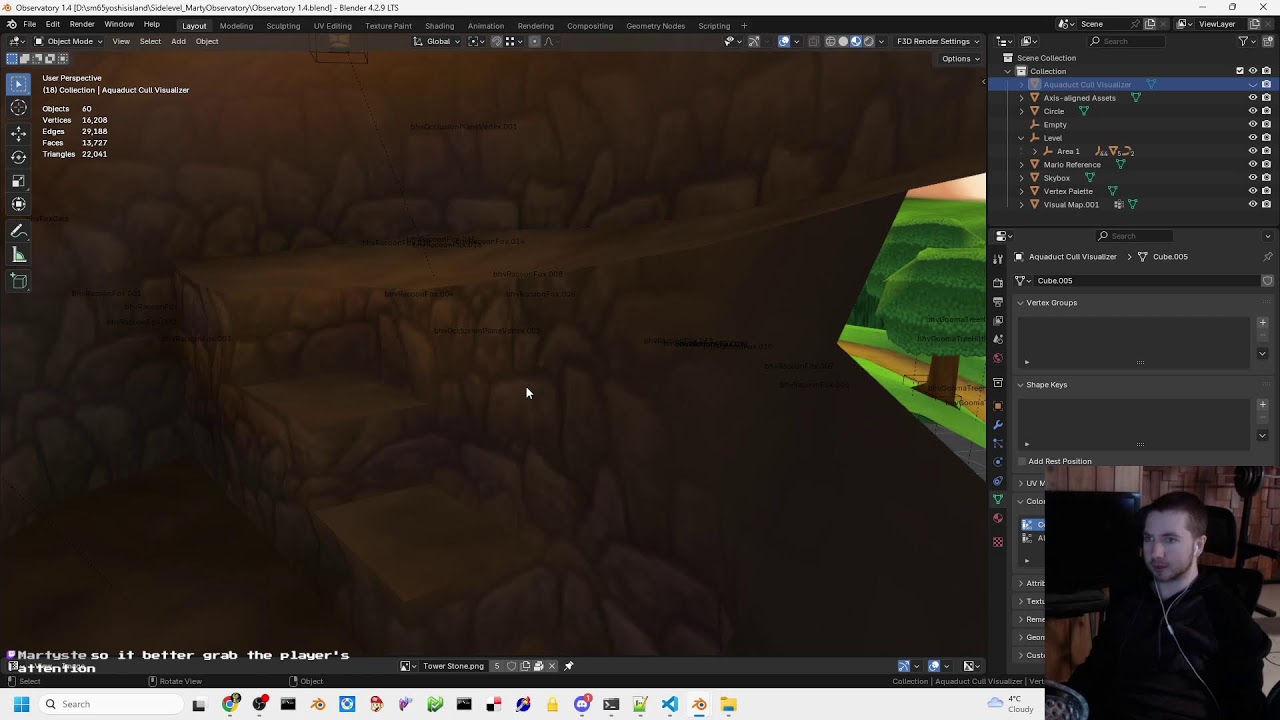Select the Measure tool
The width and height of the screenshot is (1280, 720).
coord(19,256)
